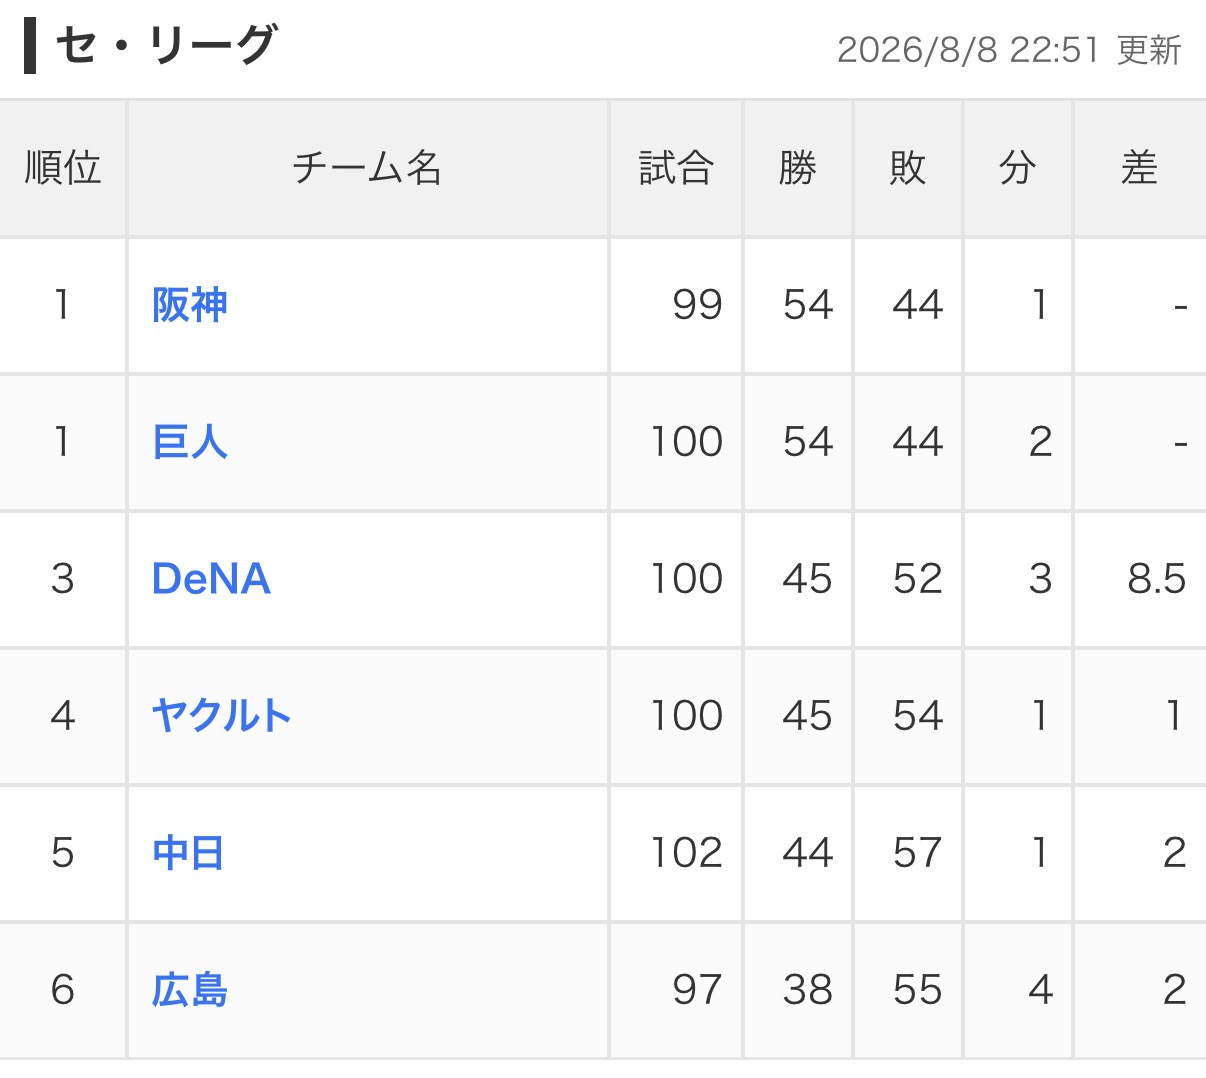Open the 中日 team link
The width and height of the screenshot is (1206, 1078).
[188, 853]
